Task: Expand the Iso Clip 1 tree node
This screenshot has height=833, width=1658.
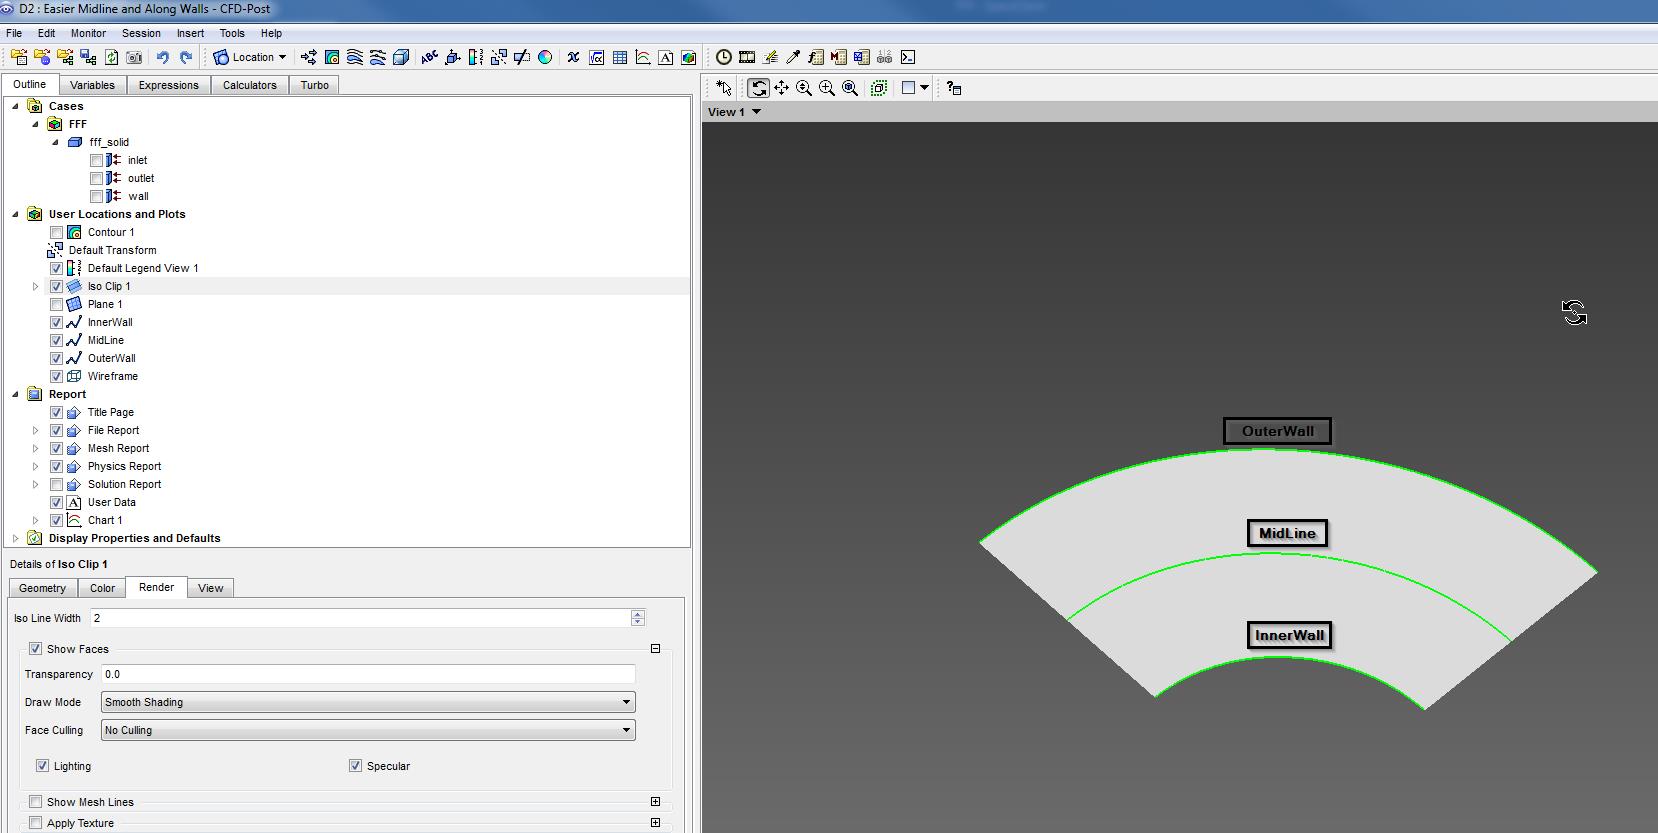Action: pyautogui.click(x=36, y=286)
